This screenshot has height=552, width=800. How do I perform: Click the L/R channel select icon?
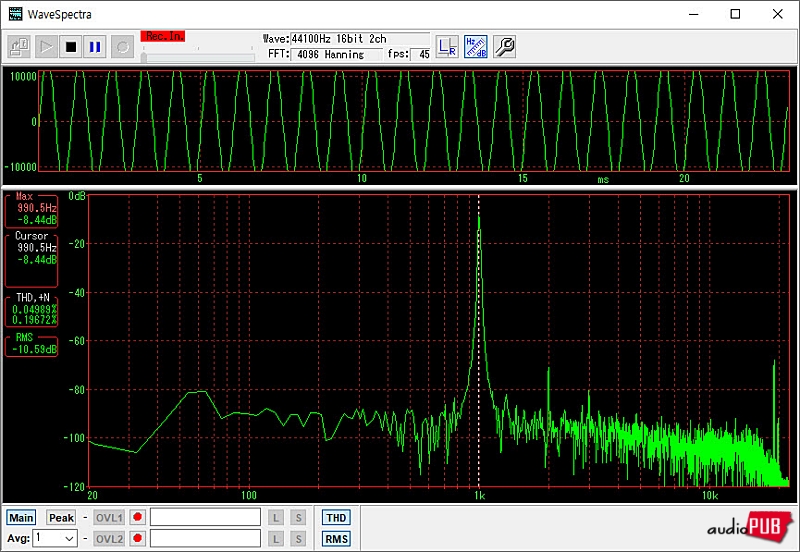[x=447, y=46]
